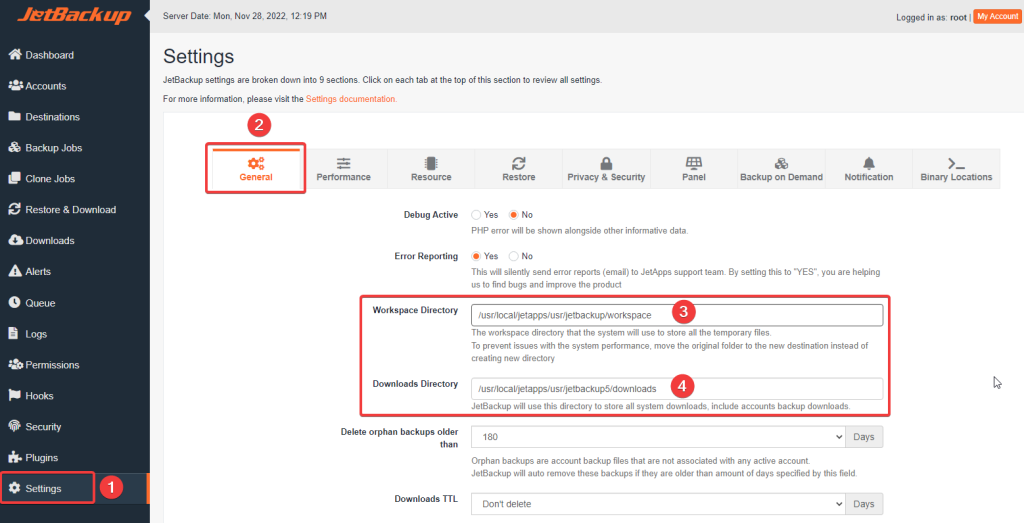Click the Backup on Demand cubes icon

pyautogui.click(x=781, y=163)
